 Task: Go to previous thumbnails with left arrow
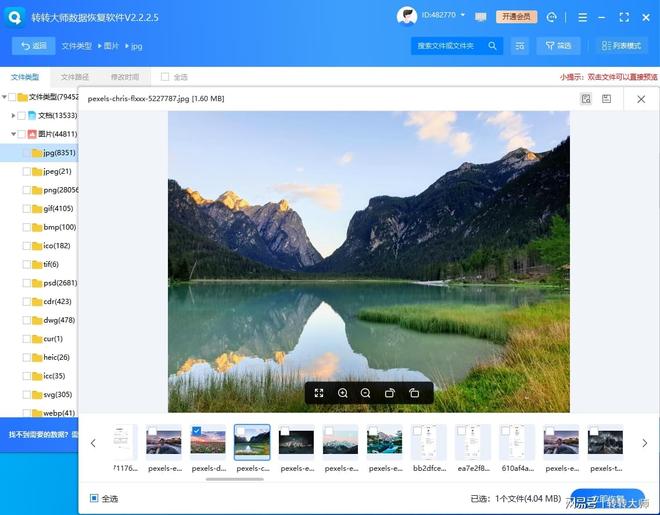tap(93, 443)
